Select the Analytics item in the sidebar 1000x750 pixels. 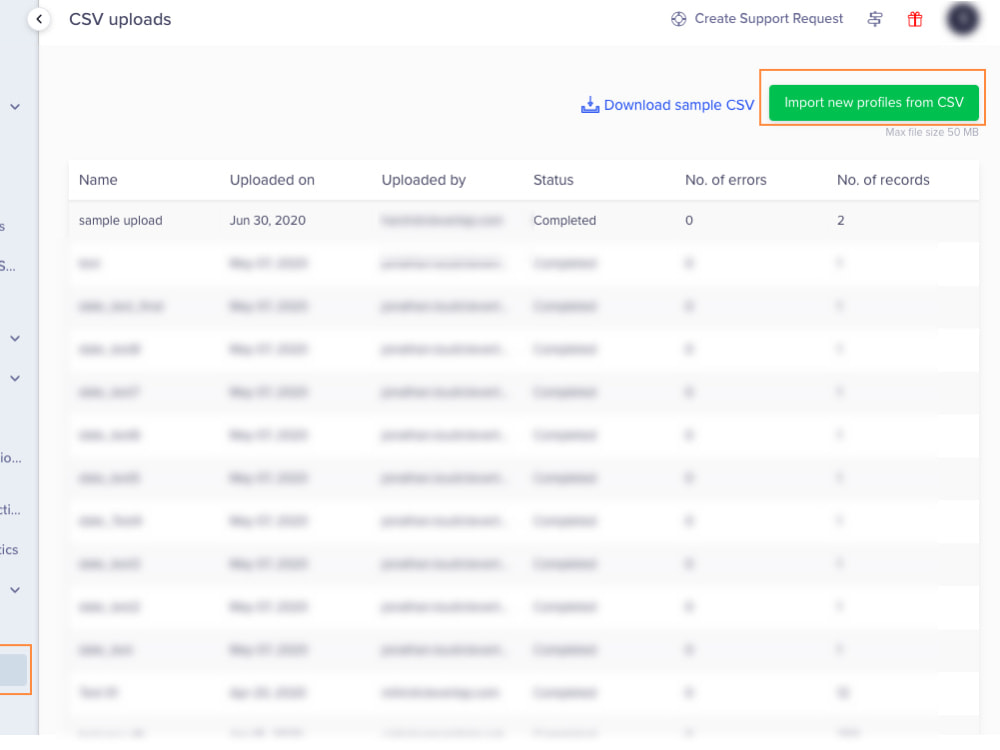(10, 549)
